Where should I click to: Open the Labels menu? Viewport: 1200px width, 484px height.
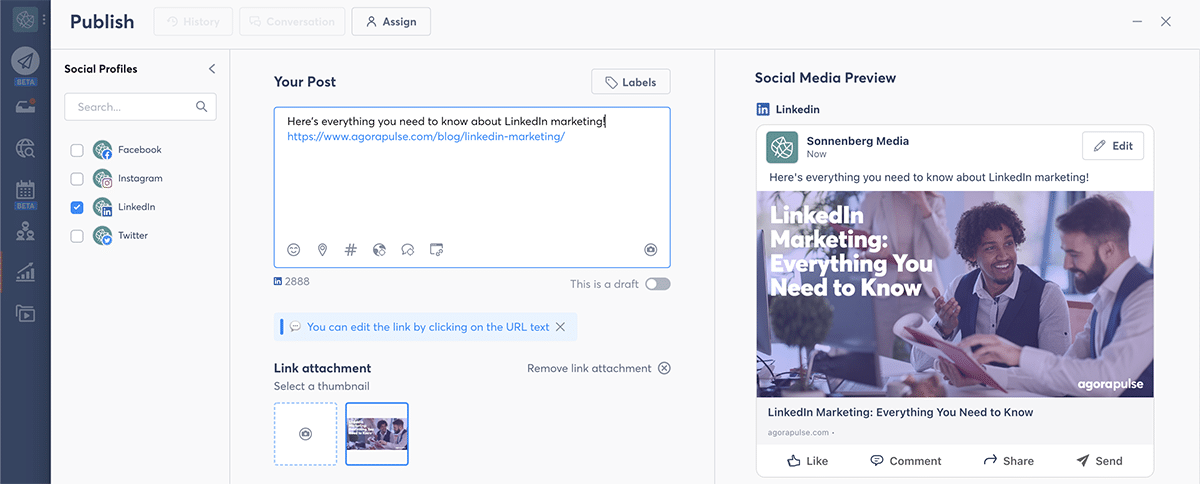click(630, 82)
